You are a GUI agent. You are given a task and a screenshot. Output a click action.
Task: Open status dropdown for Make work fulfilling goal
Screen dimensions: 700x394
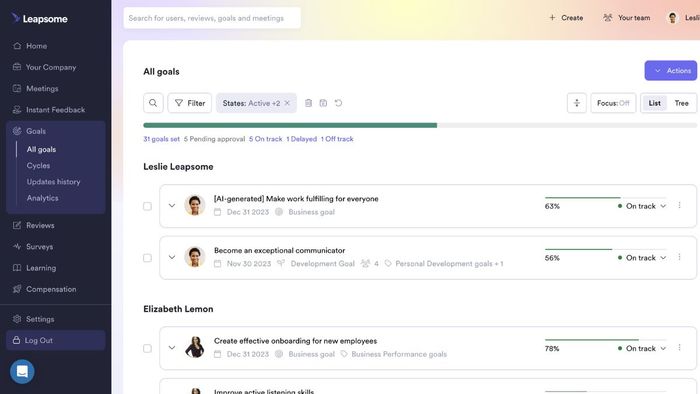[x=642, y=206]
